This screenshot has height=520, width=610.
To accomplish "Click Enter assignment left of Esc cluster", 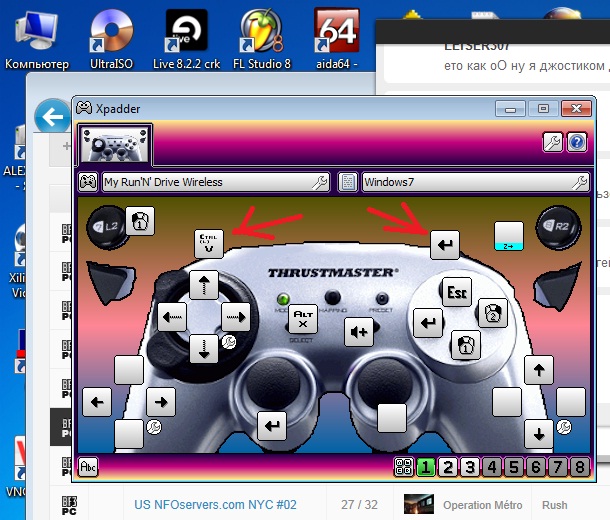I will pyautogui.click(x=428, y=323).
